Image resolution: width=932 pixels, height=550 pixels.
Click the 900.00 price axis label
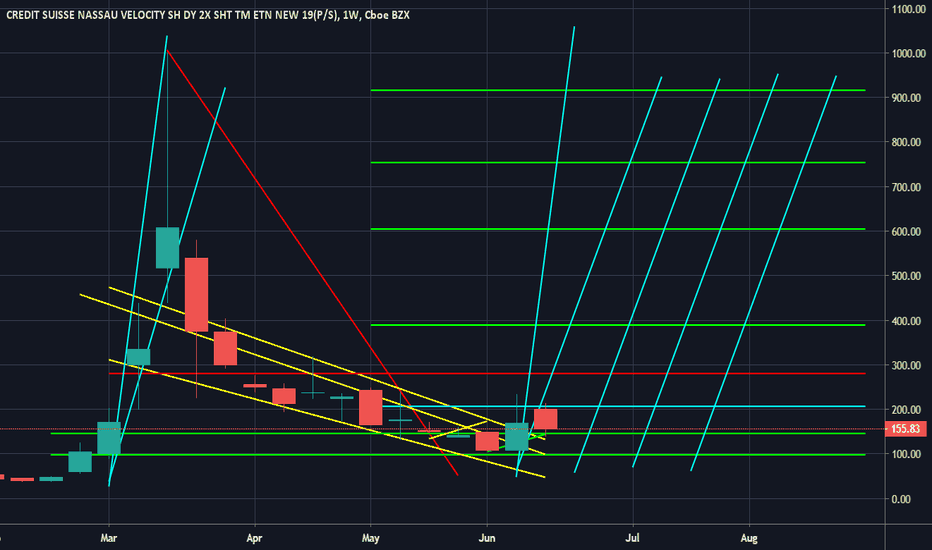[908, 98]
